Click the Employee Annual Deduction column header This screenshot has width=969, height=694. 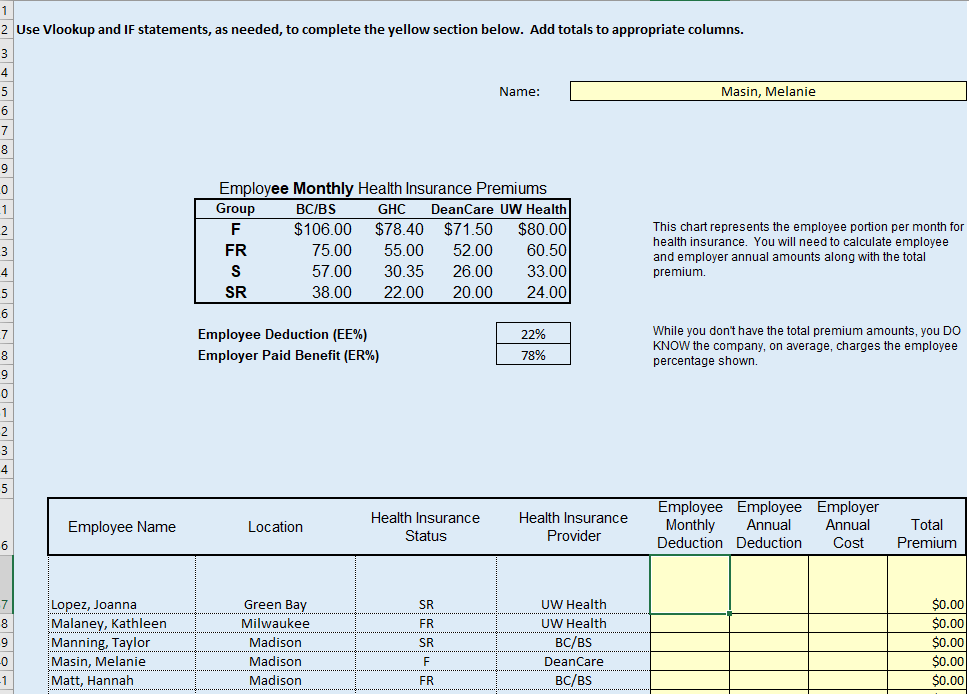(x=769, y=525)
